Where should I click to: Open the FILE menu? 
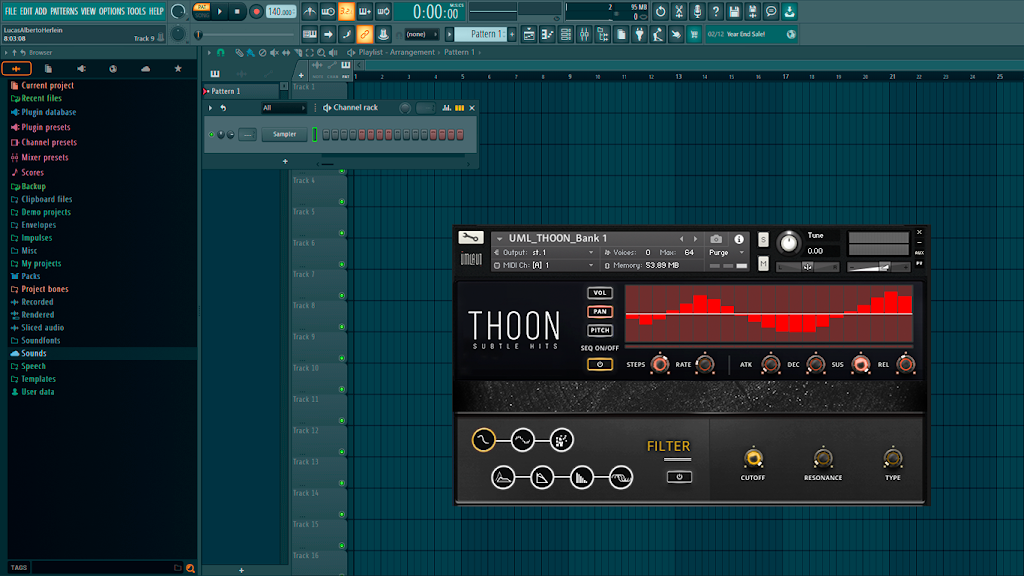click(x=10, y=11)
